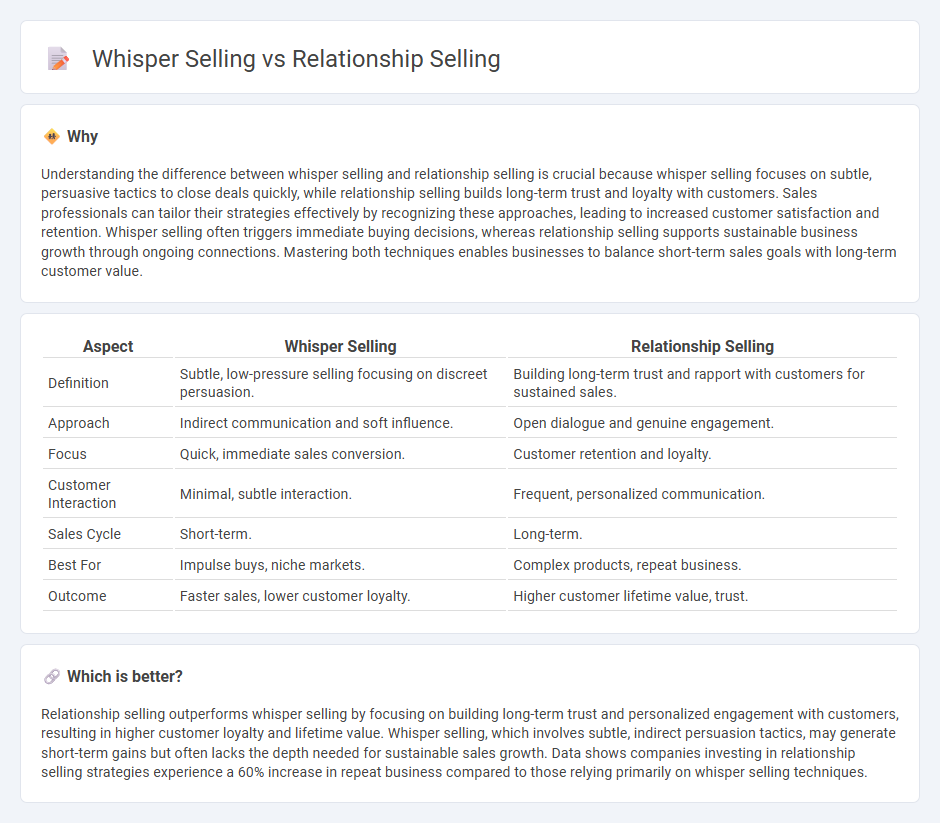This screenshot has width=940, height=823.
Task: Click the orange diamond icon next to Why
Action: point(52,137)
